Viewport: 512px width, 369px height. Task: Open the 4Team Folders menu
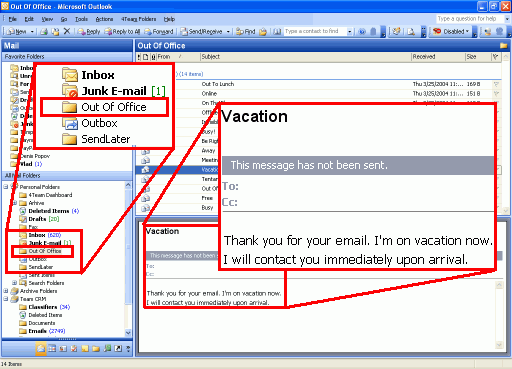[138, 19]
